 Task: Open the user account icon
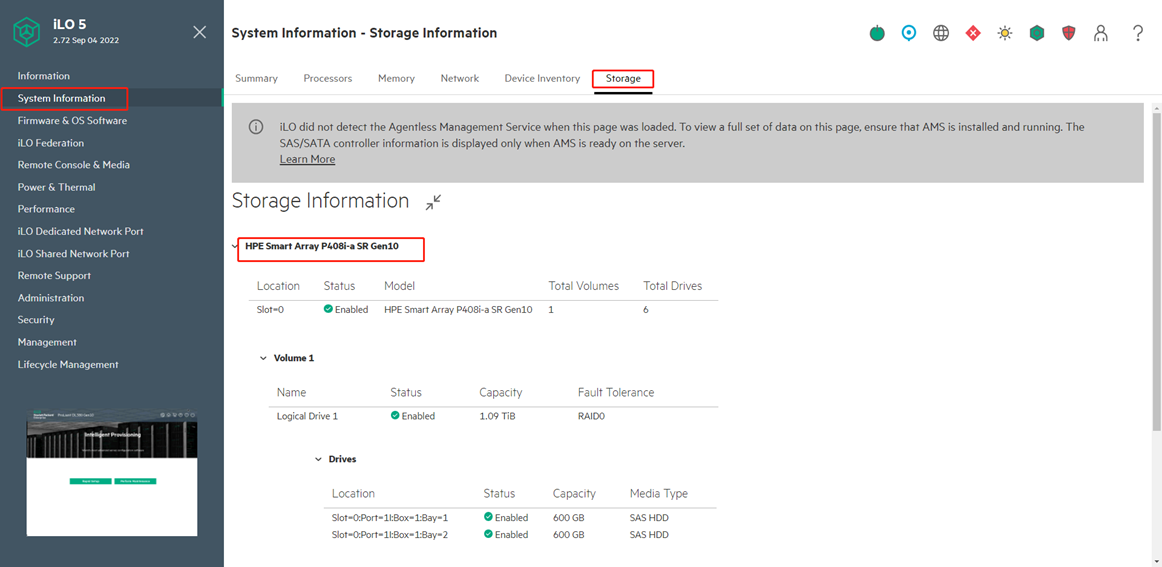click(1101, 33)
